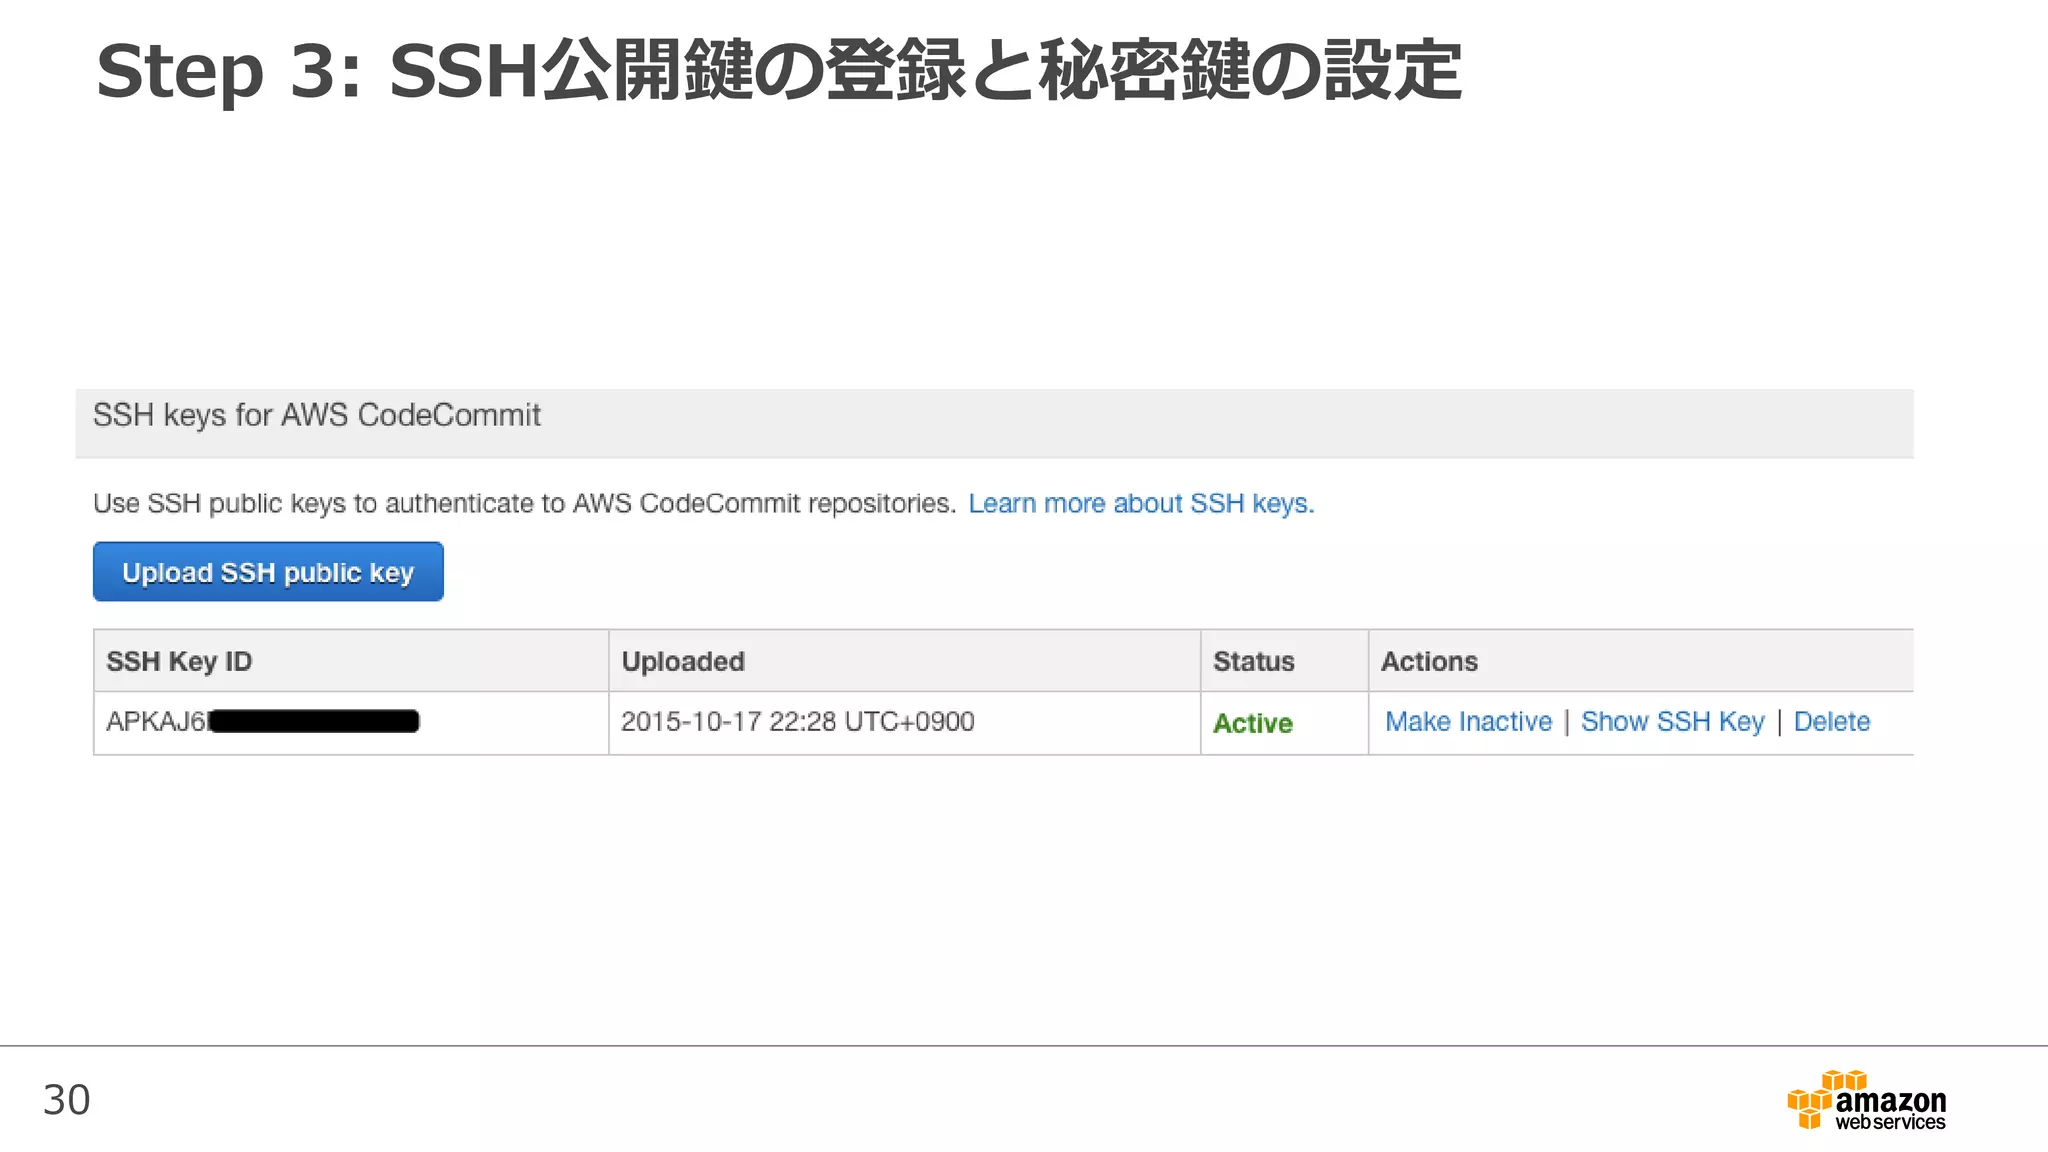This screenshot has width=2048, height=1152.
Task: Click the Use SSH public keys description text
Action: click(524, 504)
